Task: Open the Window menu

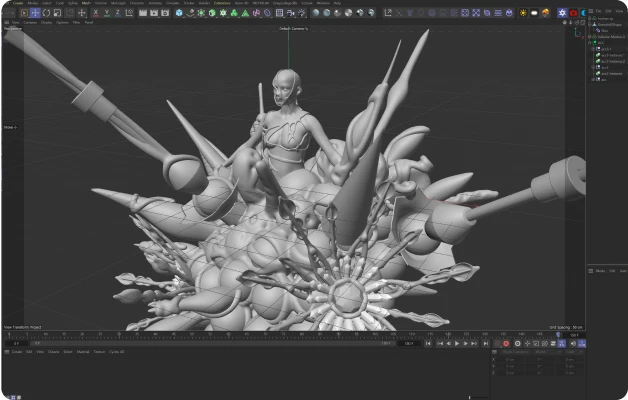Action: [323, 3]
